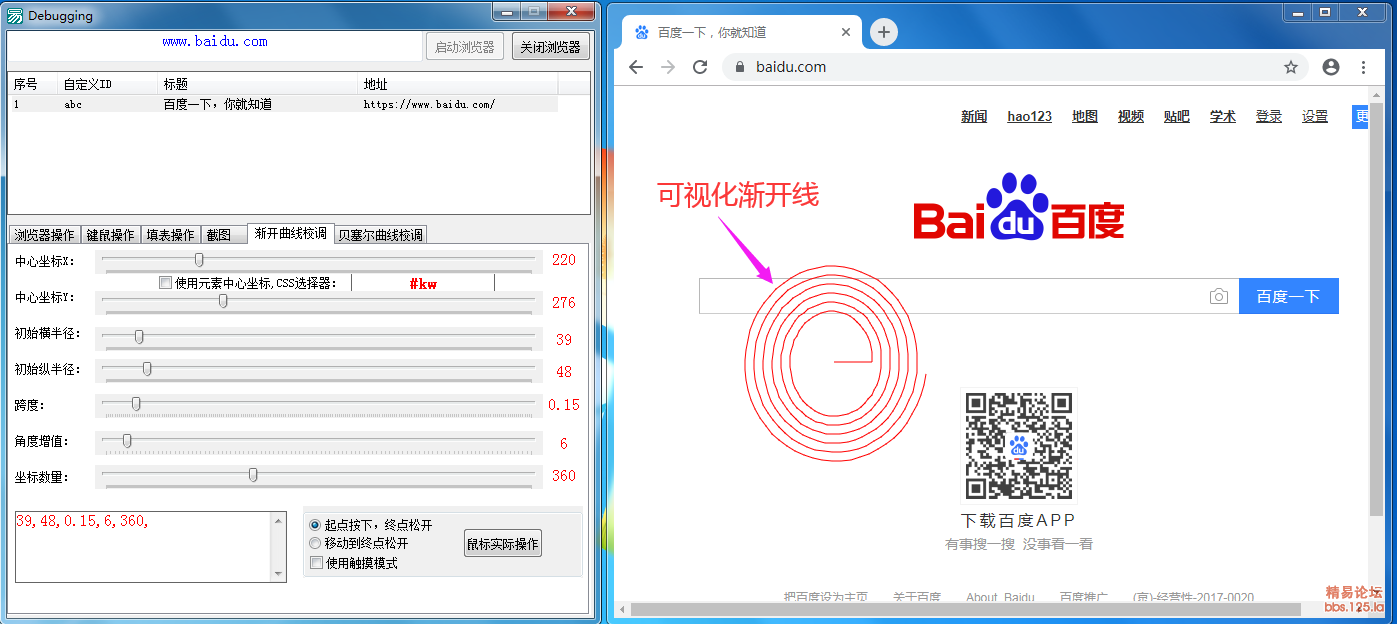This screenshot has width=1397, height=624.
Task: Select the 渐开曲线校调 tab
Action: pyautogui.click(x=290, y=233)
